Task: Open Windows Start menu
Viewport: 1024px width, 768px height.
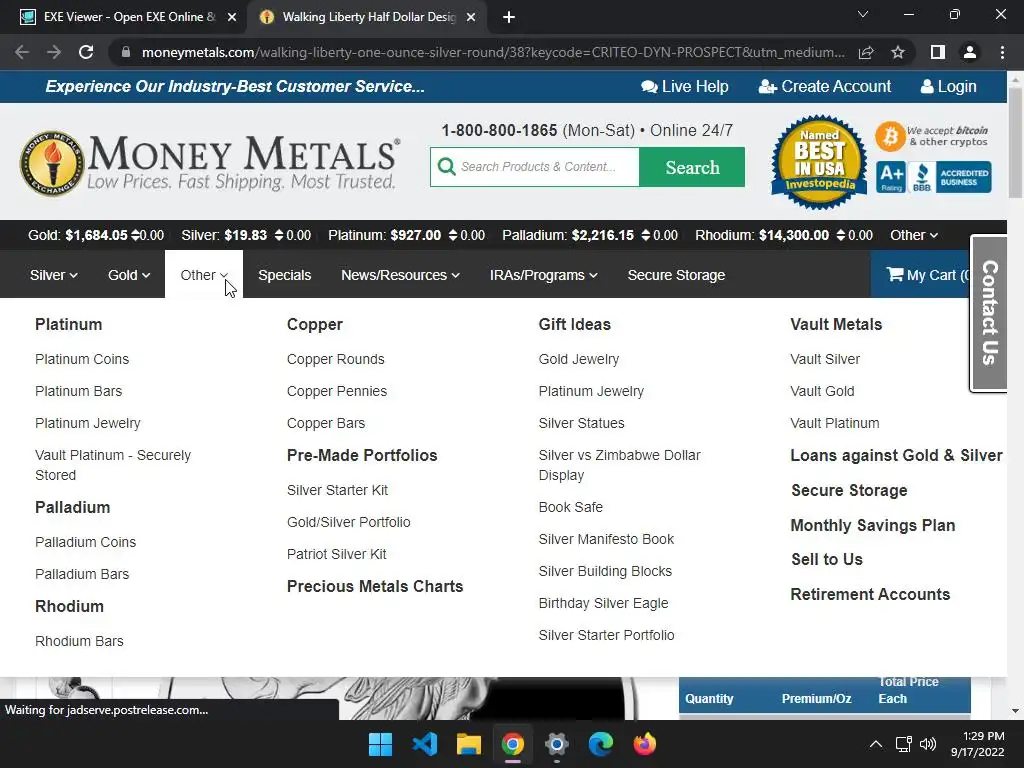Action: coord(380,744)
